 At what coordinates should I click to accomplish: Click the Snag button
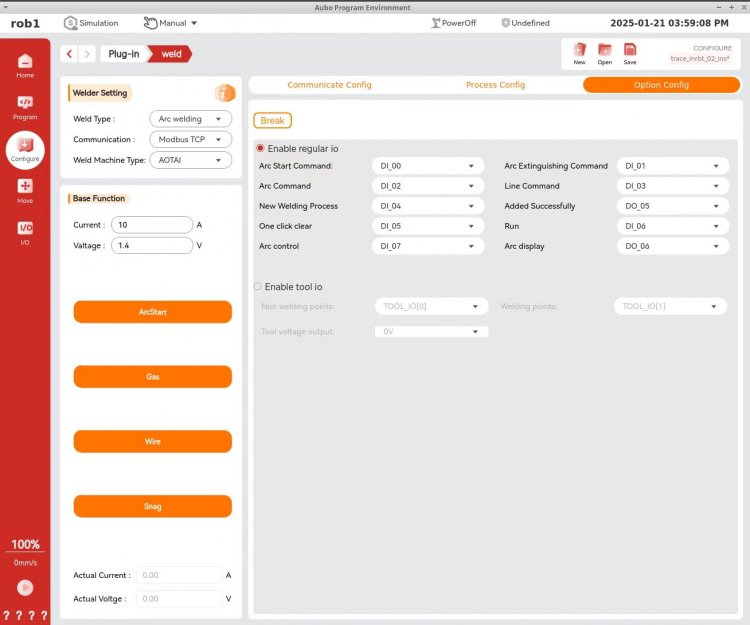(x=153, y=506)
